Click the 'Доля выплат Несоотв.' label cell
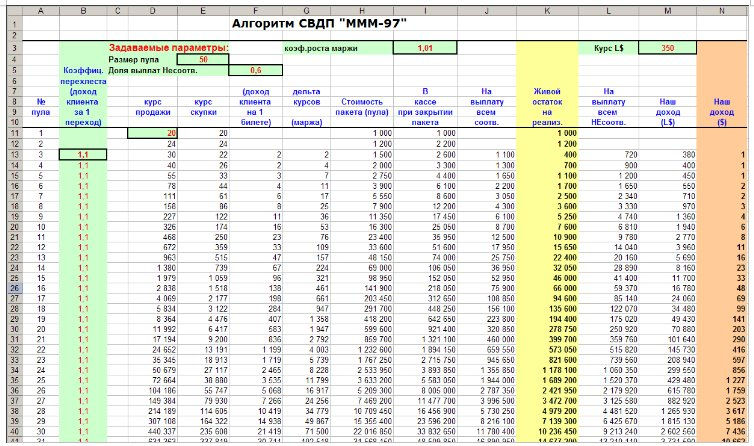Image resolution: width=754 pixels, height=446 pixels. (x=168, y=70)
